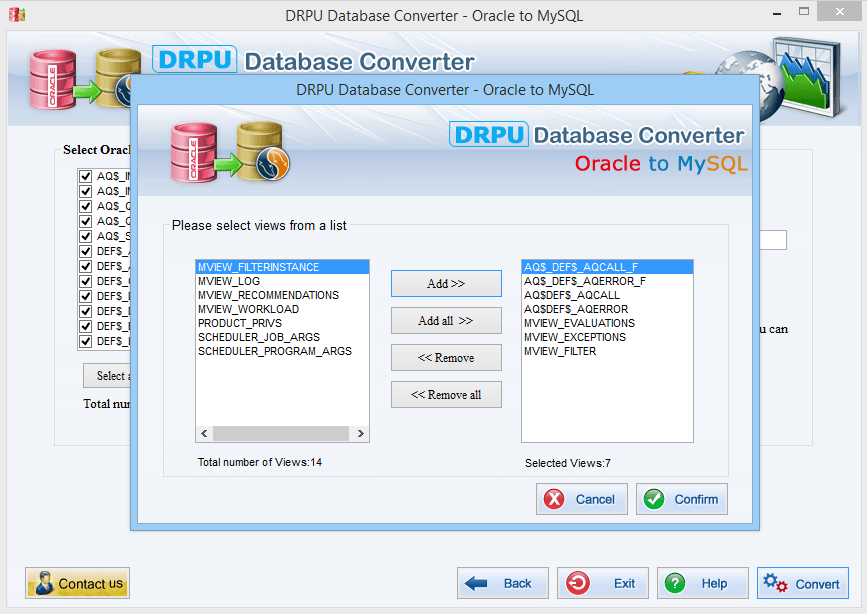Click the green checkmark icon on Confirm
867x614 pixels.
(x=654, y=499)
